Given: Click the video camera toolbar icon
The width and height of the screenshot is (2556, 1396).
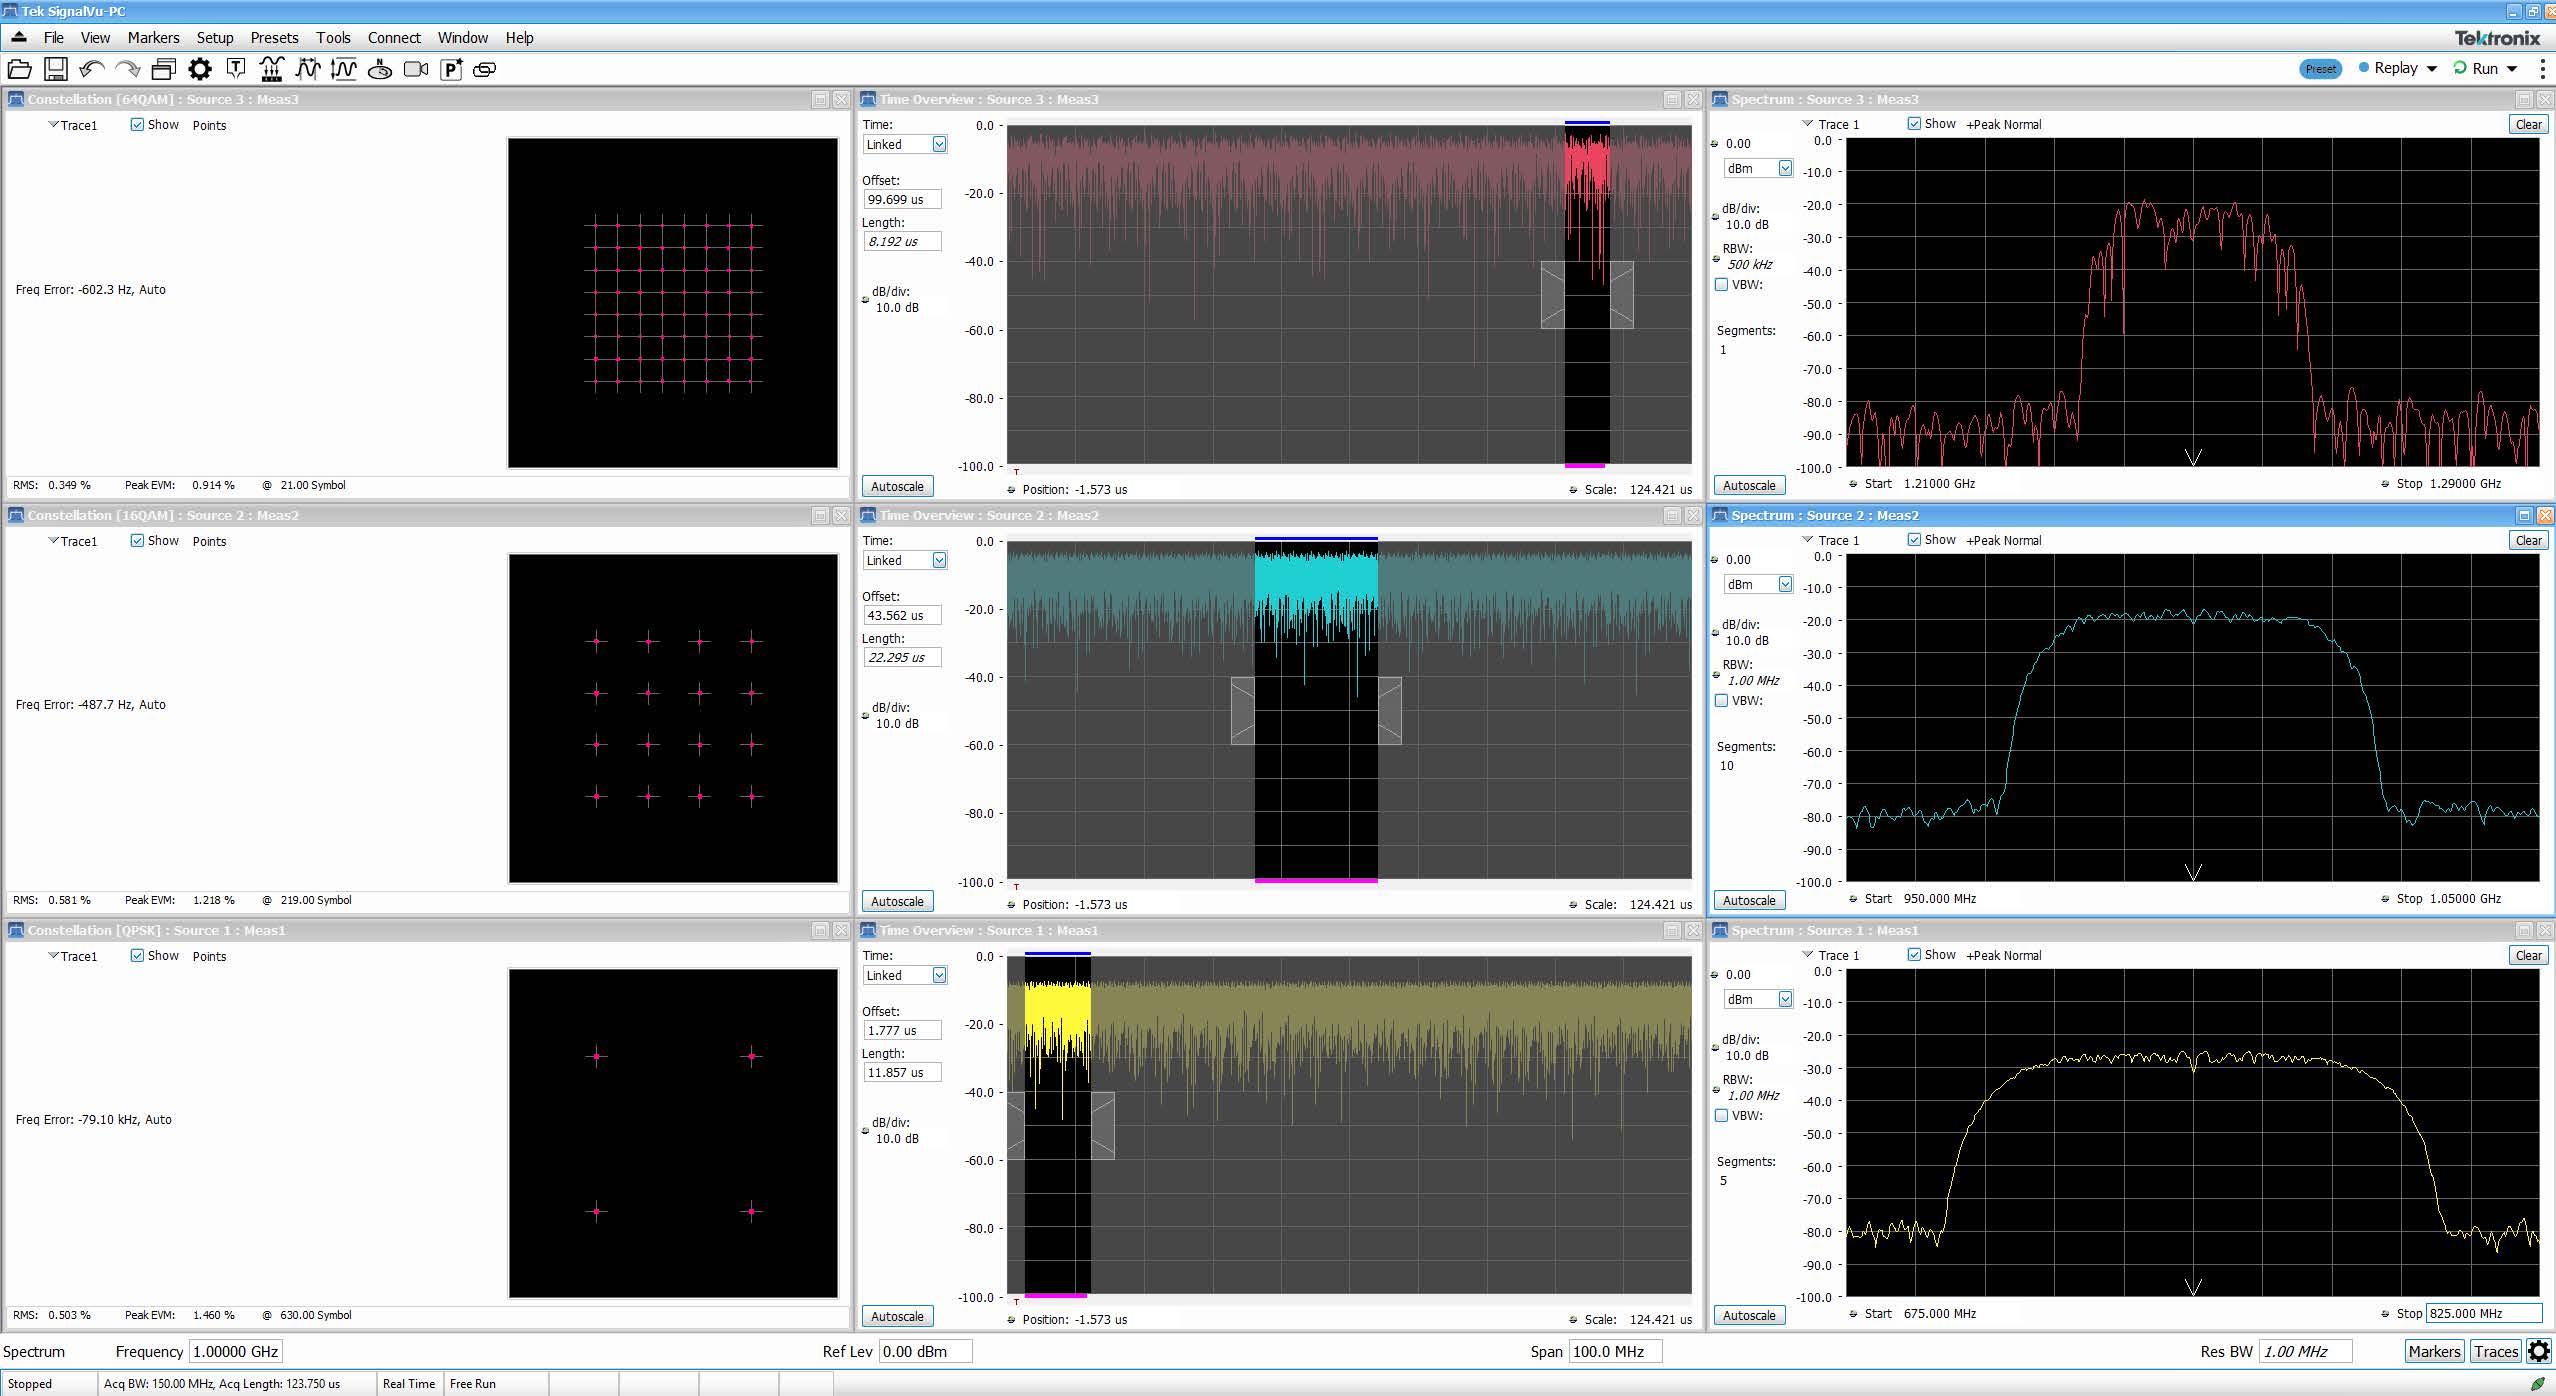Looking at the screenshot, I should point(415,69).
